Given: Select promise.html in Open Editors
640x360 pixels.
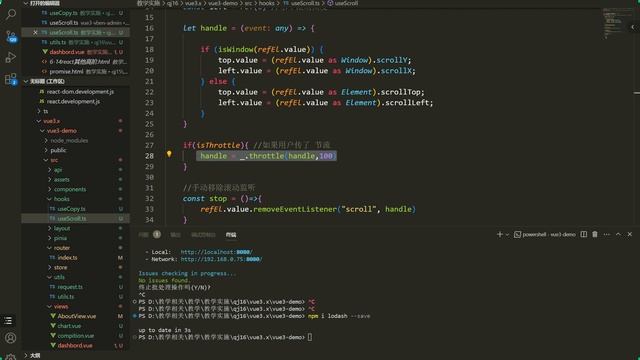Looking at the screenshot, I should (76, 71).
